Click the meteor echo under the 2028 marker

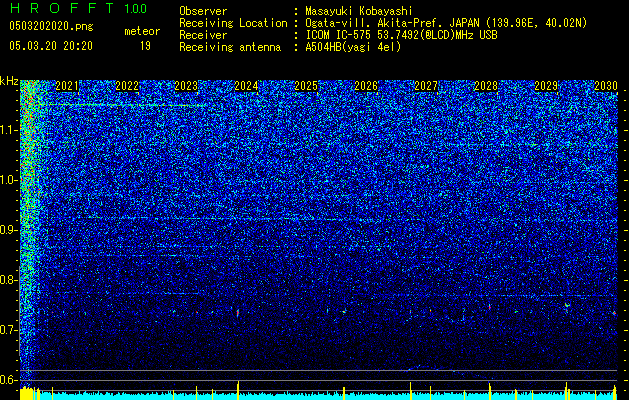(490, 307)
